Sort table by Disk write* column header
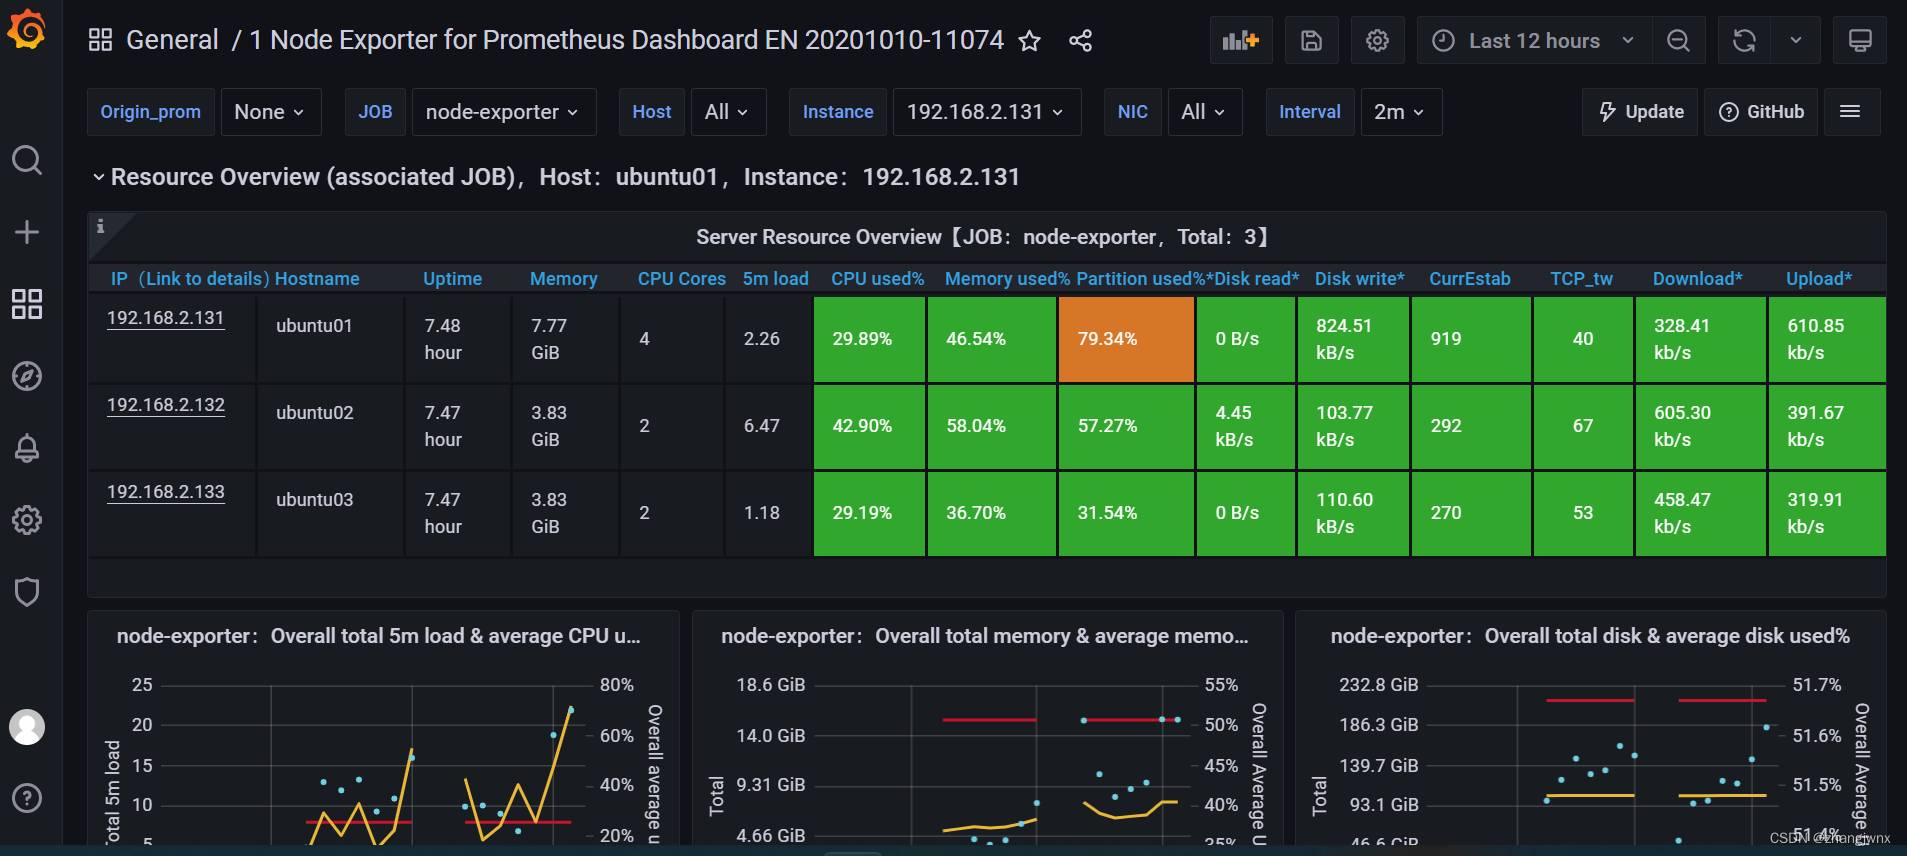The height and width of the screenshot is (856, 1907). (1359, 279)
